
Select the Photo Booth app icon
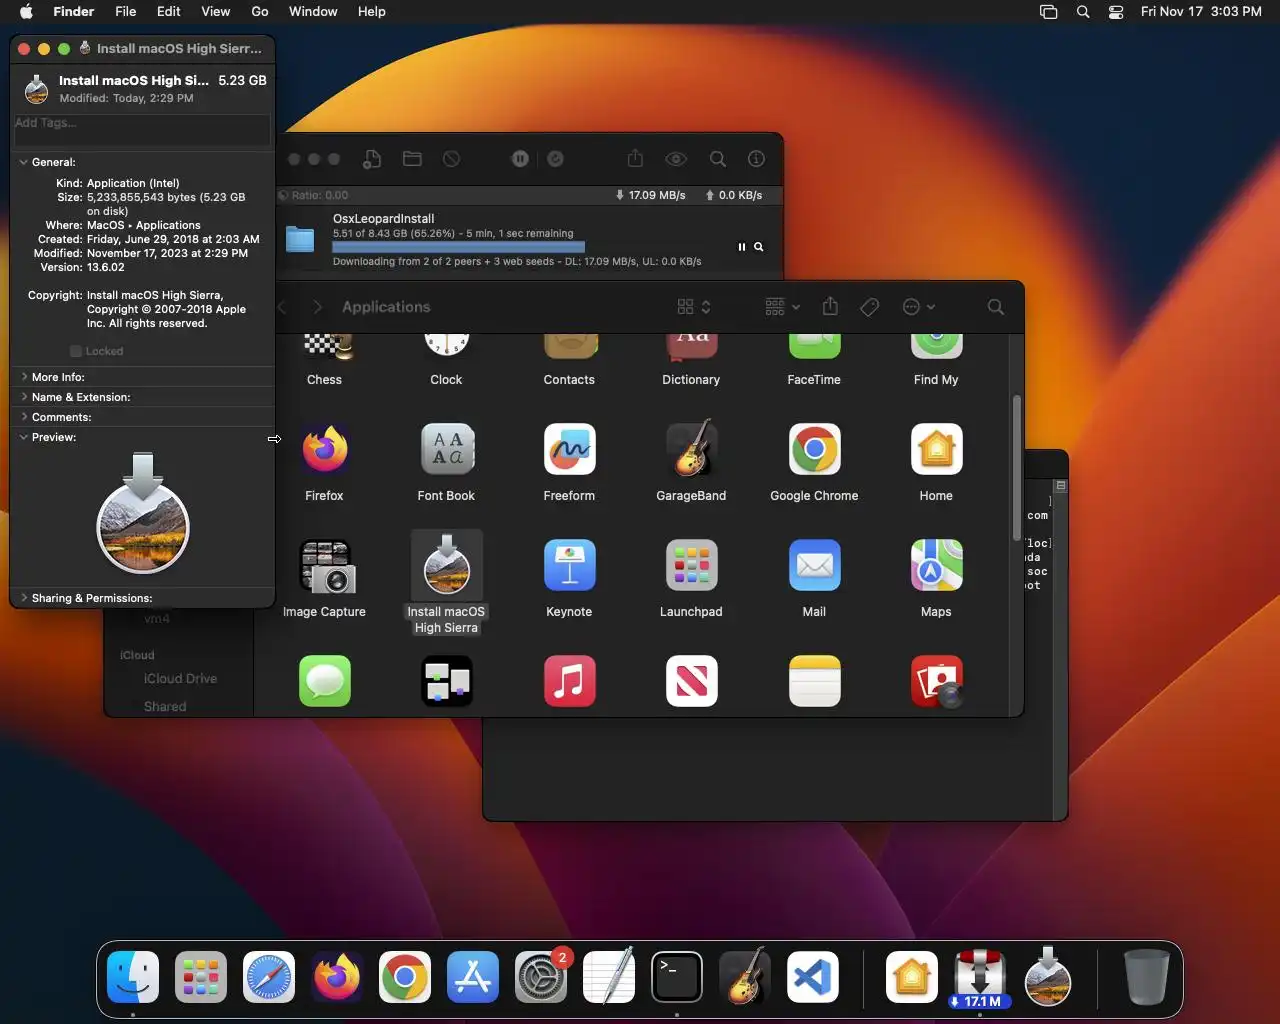937,682
